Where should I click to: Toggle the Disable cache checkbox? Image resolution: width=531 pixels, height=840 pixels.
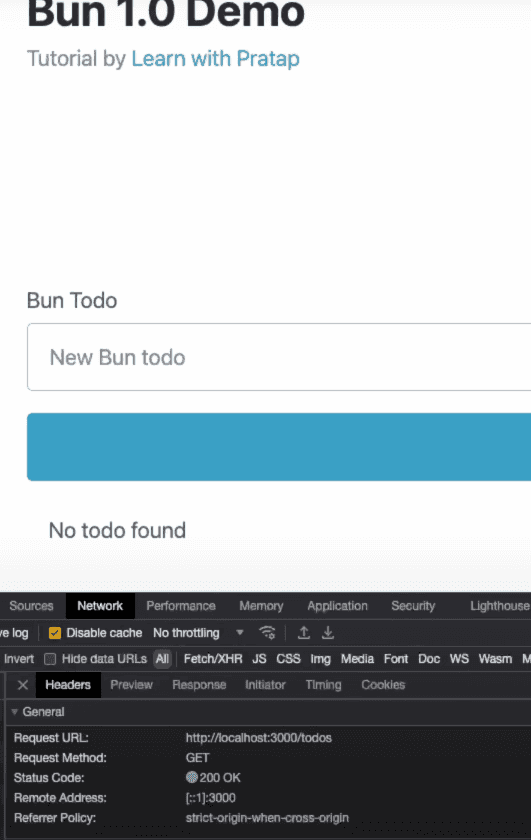(55, 633)
